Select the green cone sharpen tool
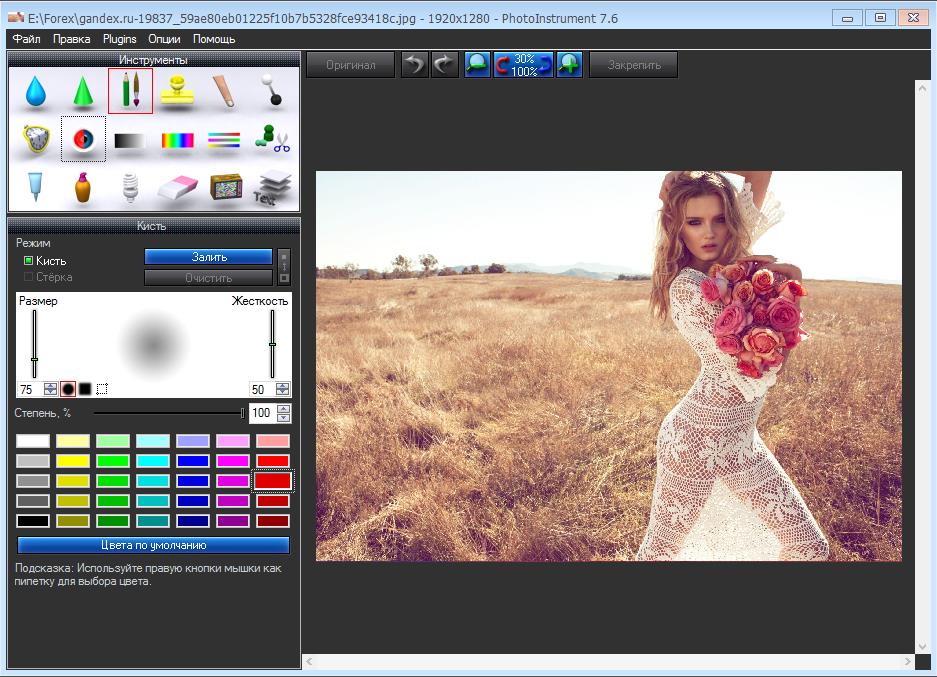 (83, 92)
